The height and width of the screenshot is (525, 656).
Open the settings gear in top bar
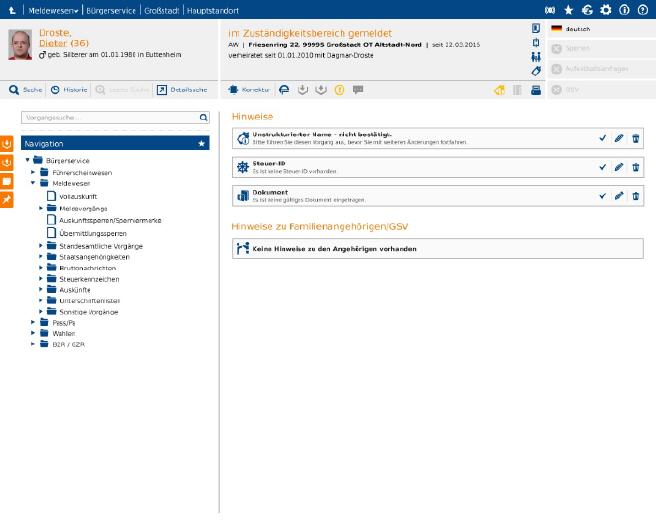point(605,9)
